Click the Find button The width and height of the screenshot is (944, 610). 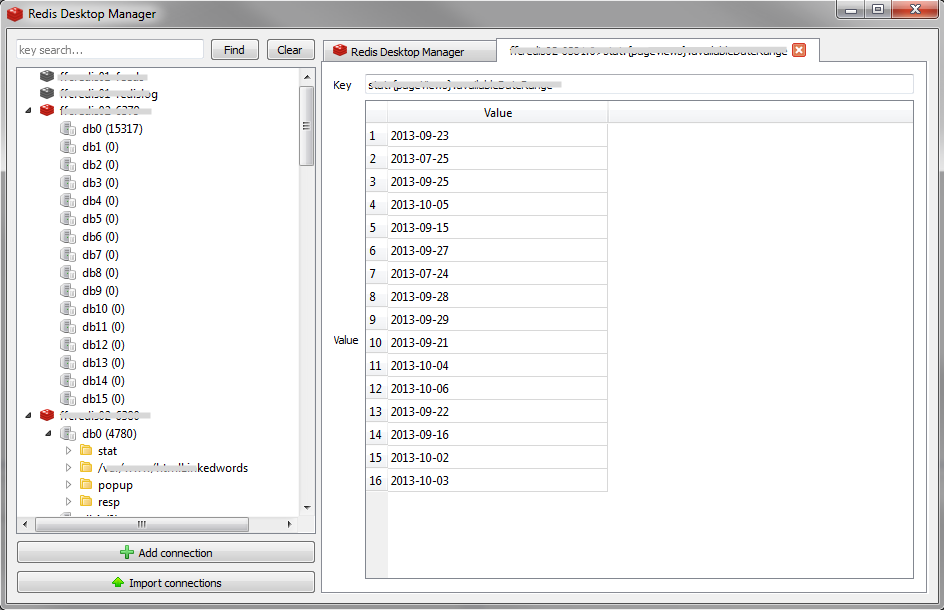pyautogui.click(x=235, y=50)
